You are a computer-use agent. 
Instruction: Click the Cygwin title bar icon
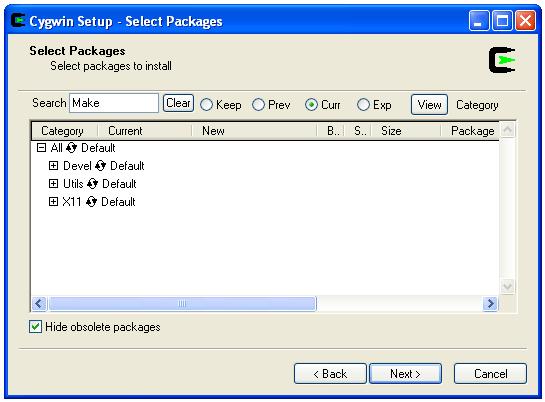18,20
